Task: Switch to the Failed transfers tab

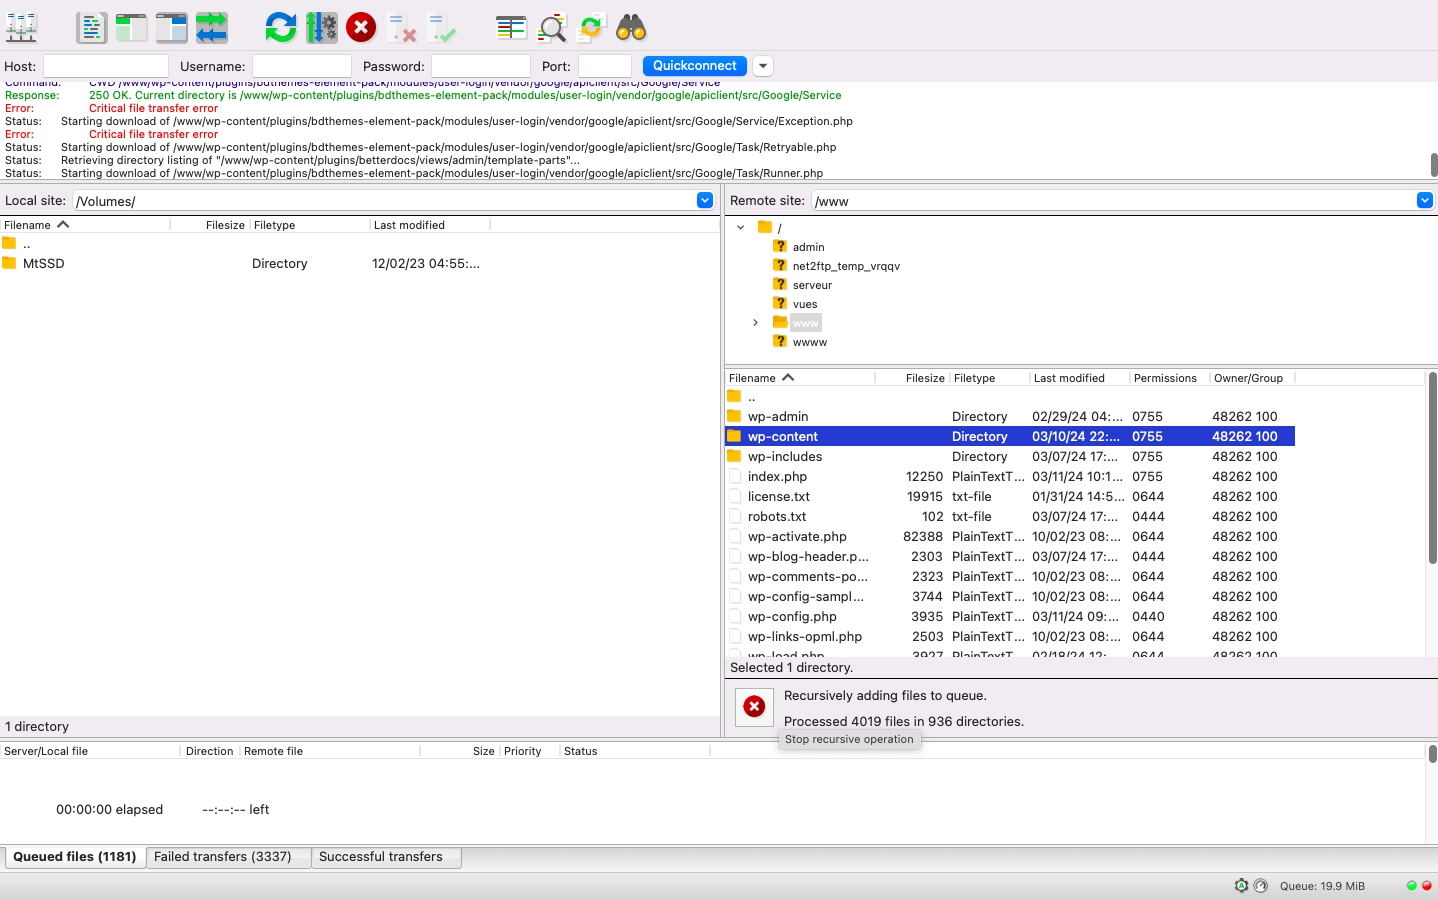Action: [223, 857]
